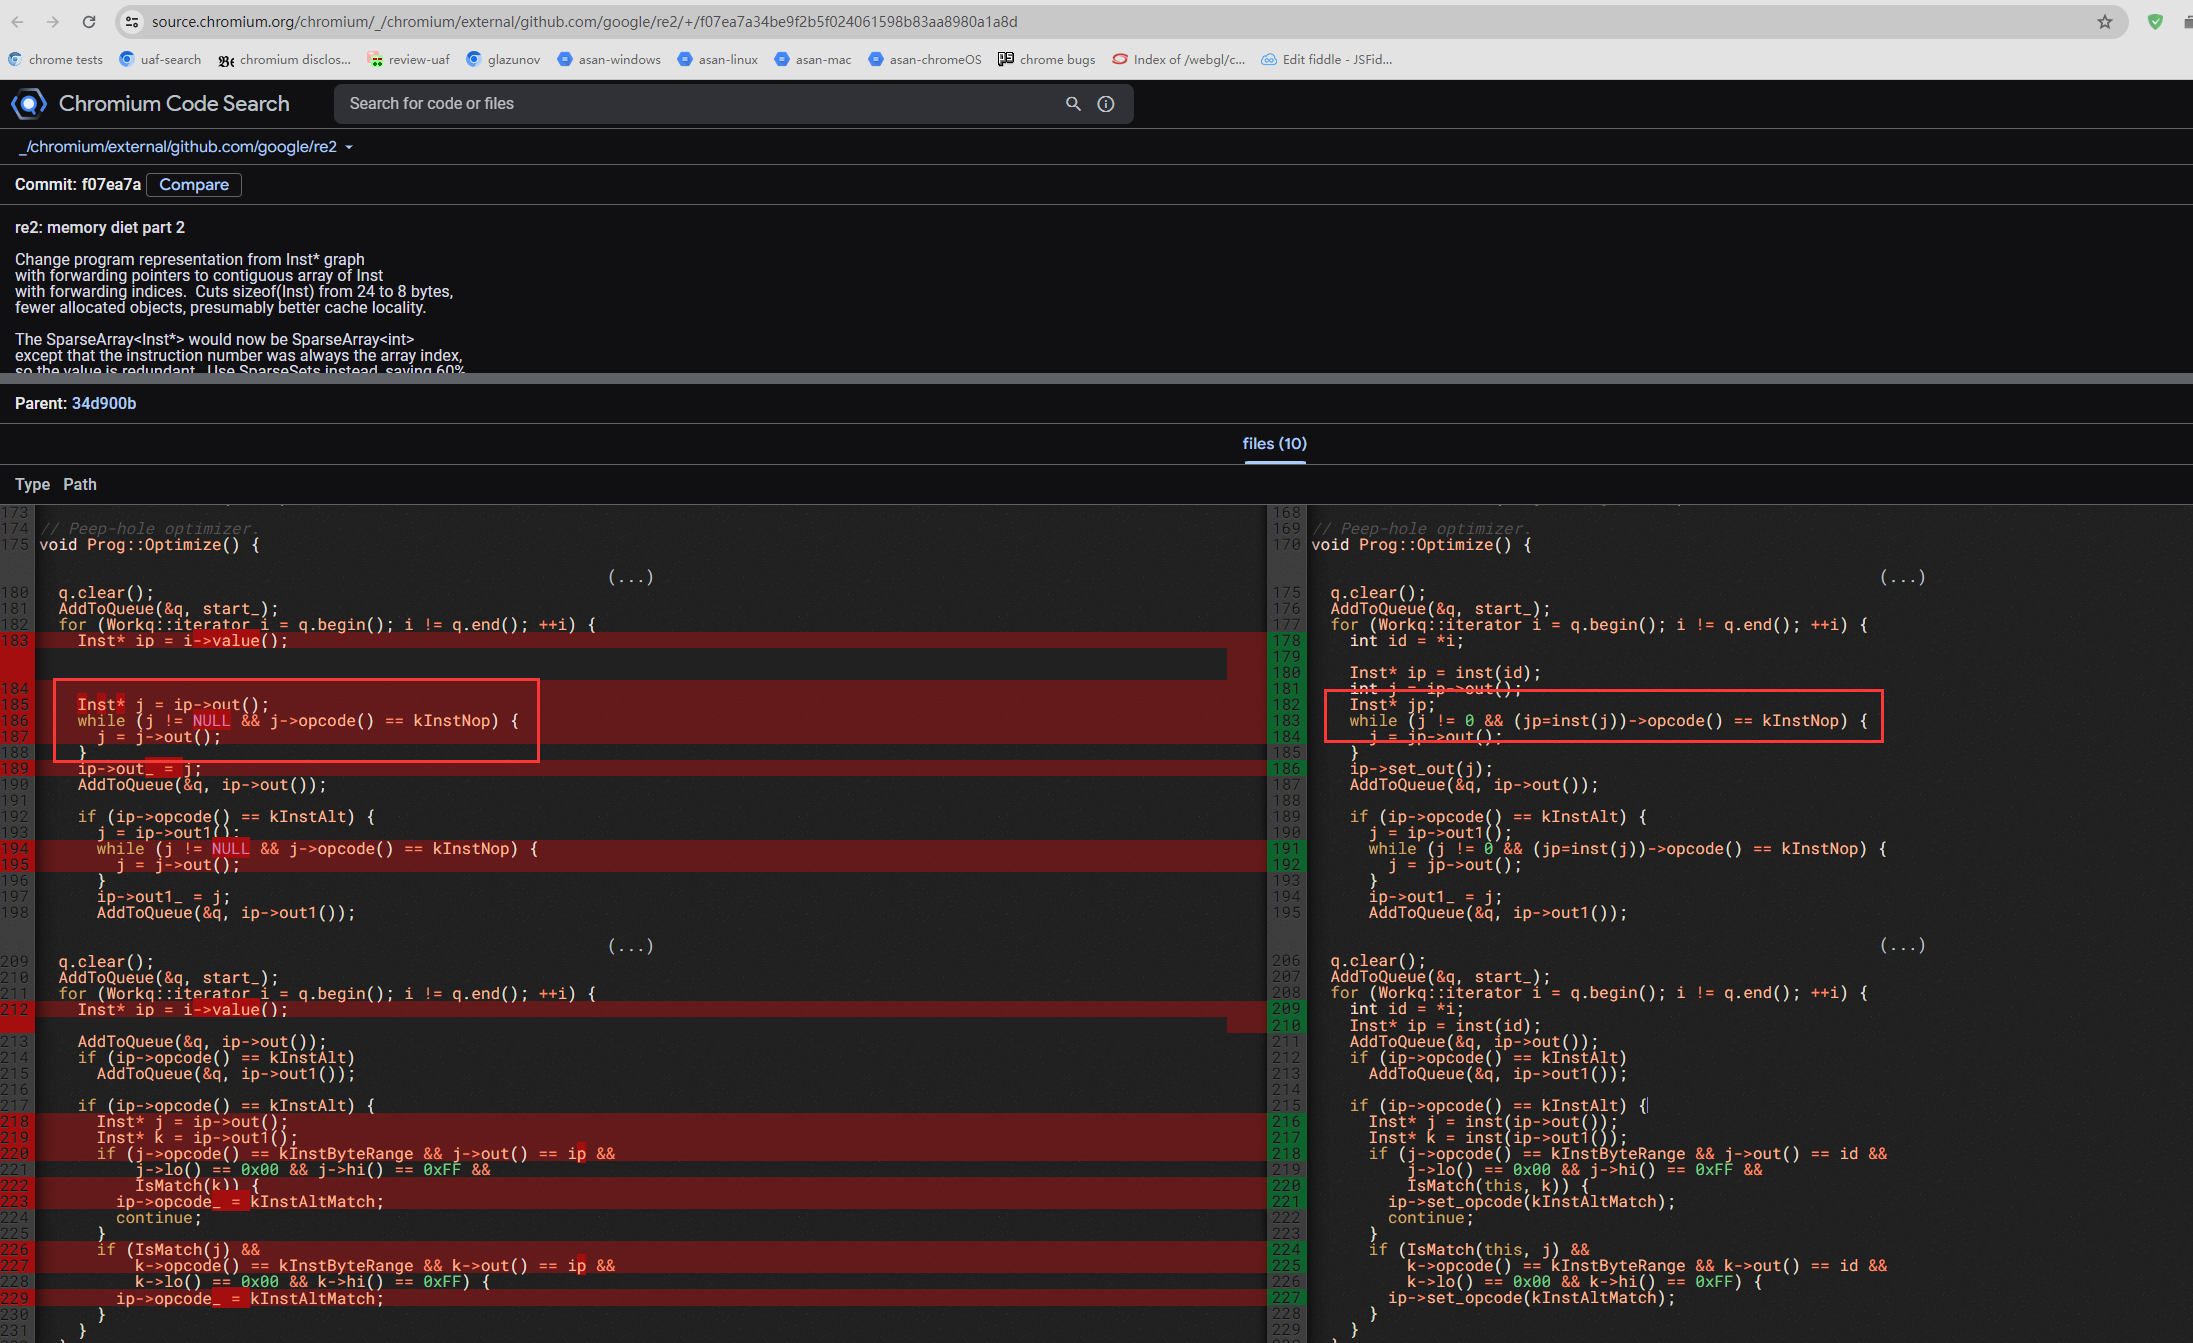
Task: Click the Chromium Code Search logo icon
Action: click(28, 103)
